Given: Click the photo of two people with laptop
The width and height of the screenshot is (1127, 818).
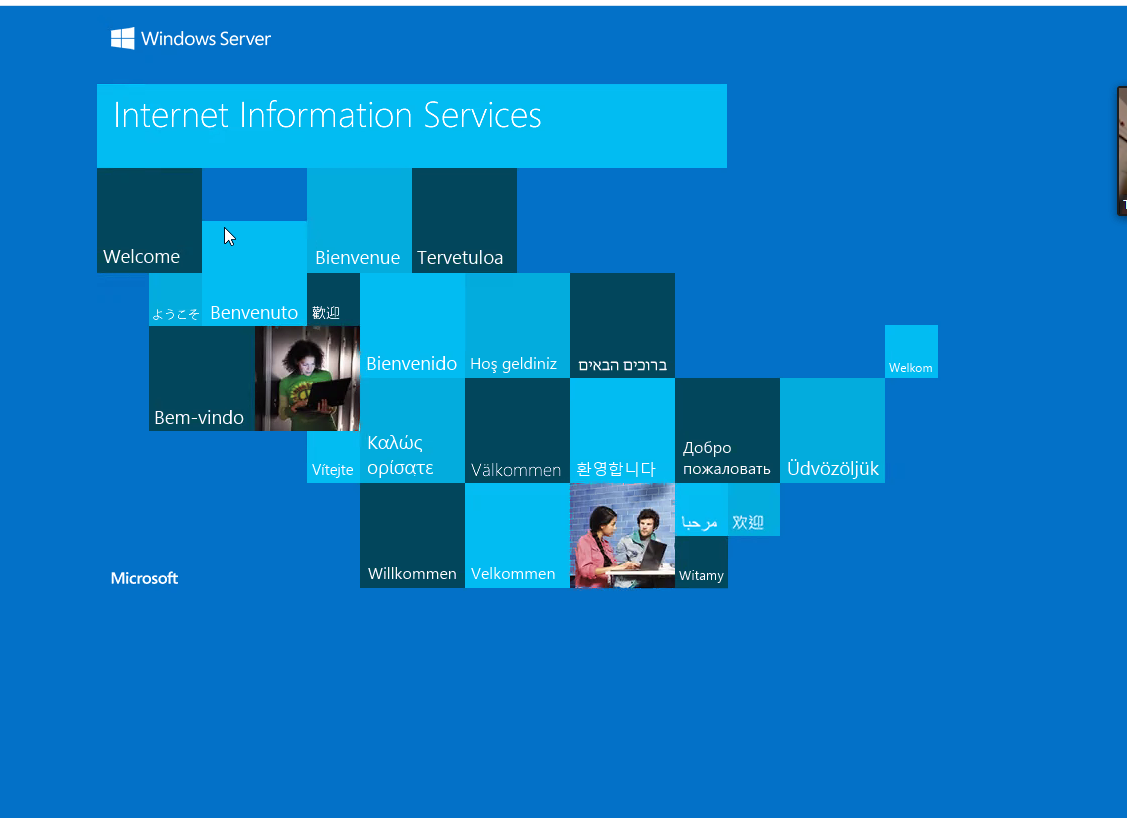Looking at the screenshot, I should tap(622, 535).
